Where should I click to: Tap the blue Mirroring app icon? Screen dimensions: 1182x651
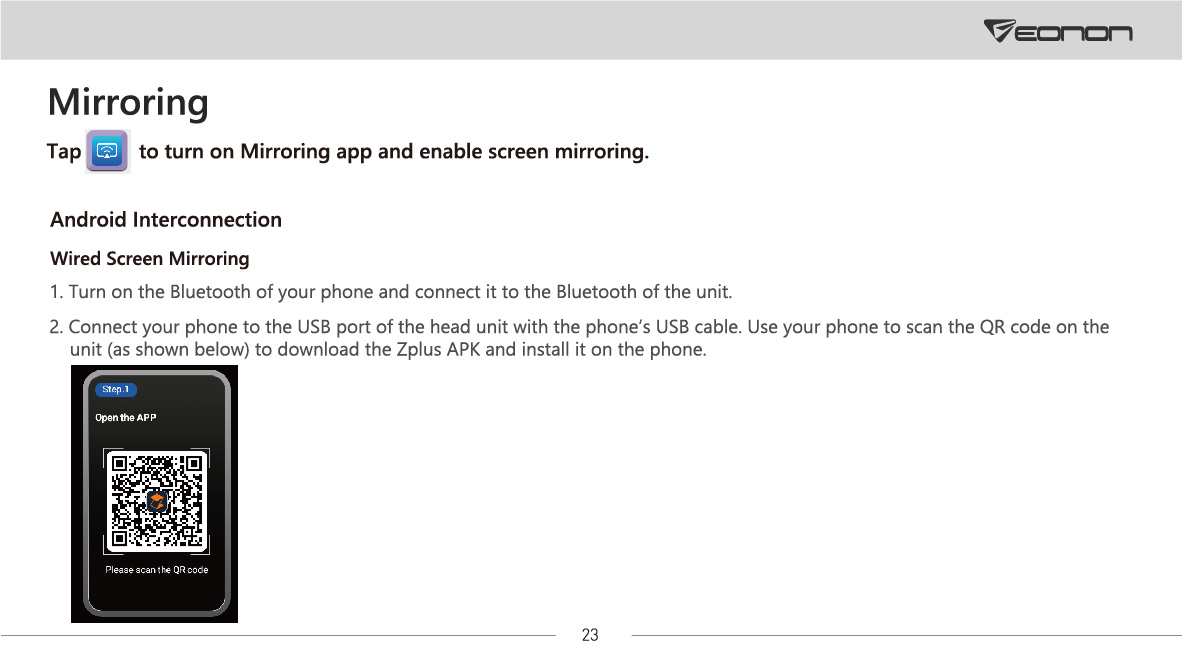108,151
